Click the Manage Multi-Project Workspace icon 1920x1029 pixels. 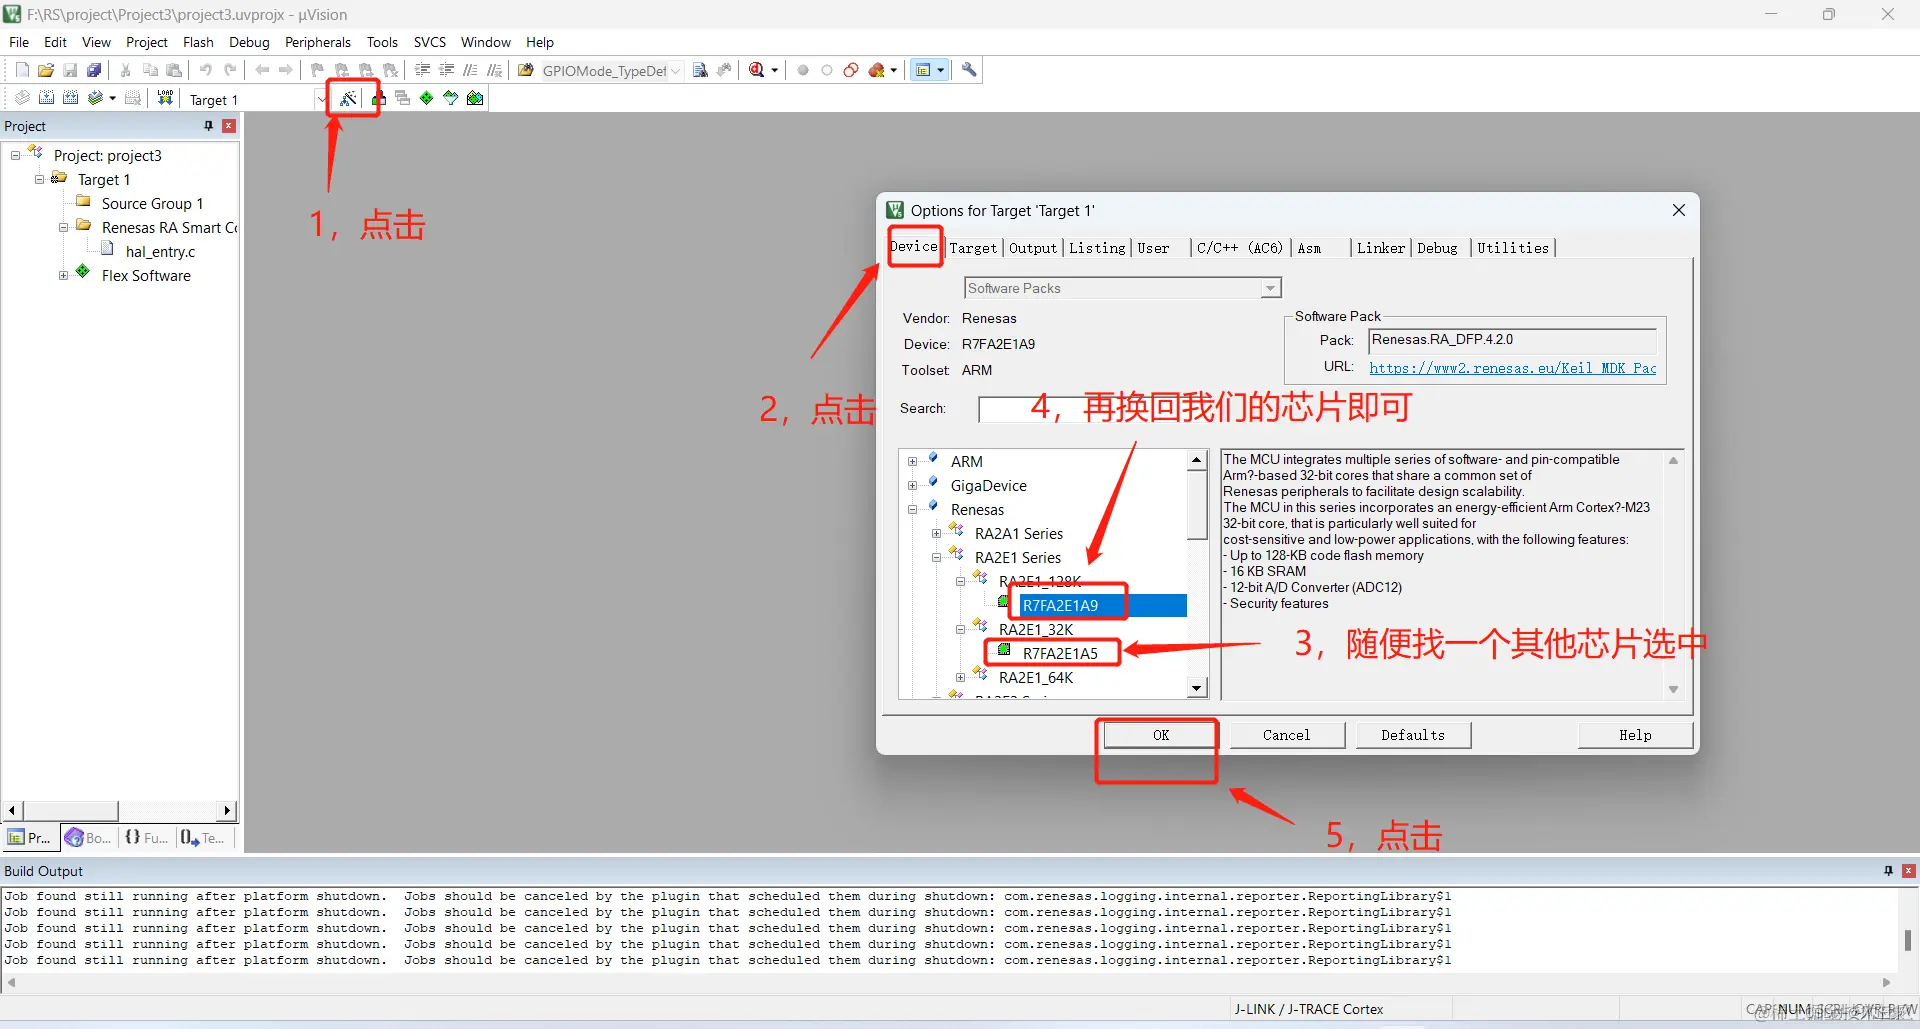pos(402,98)
